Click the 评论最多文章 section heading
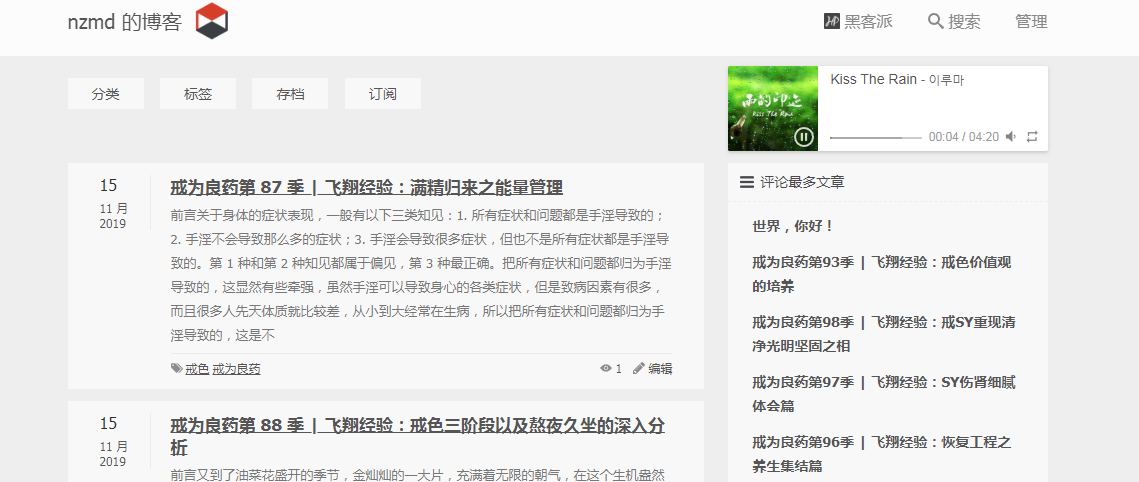Image resolution: width=1139 pixels, height=482 pixels. click(802, 182)
